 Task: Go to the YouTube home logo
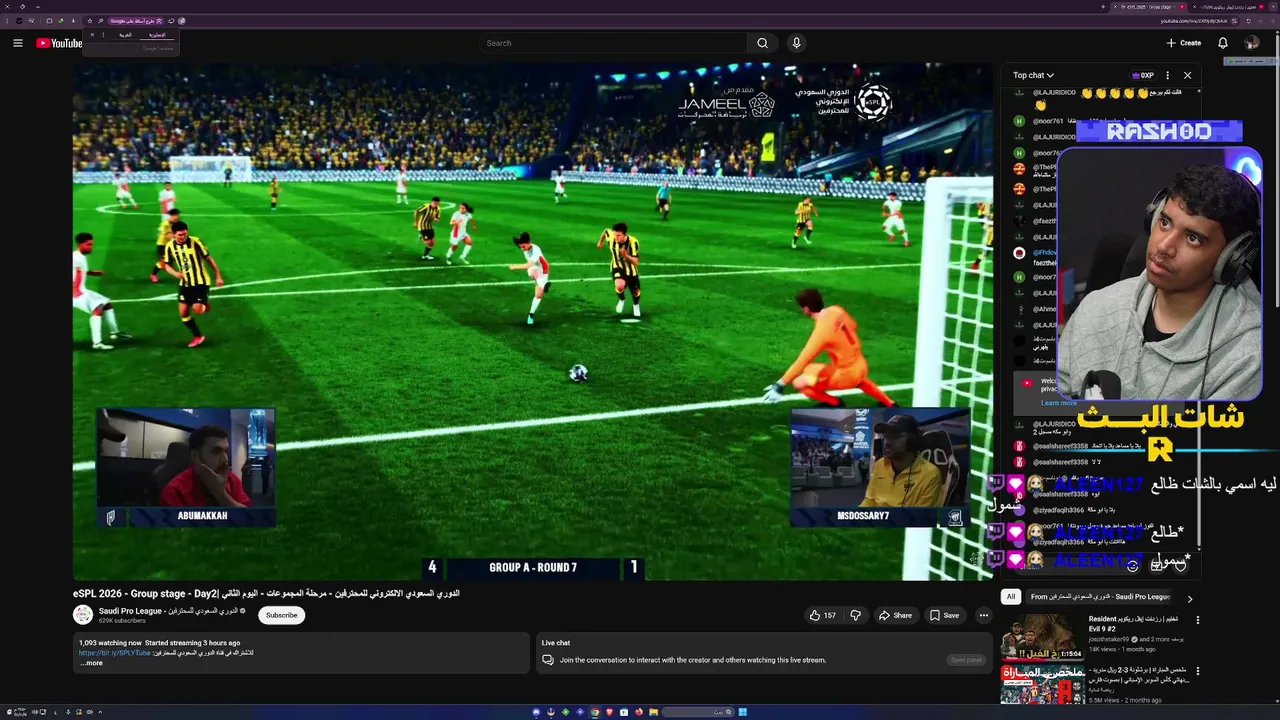[x=59, y=43]
